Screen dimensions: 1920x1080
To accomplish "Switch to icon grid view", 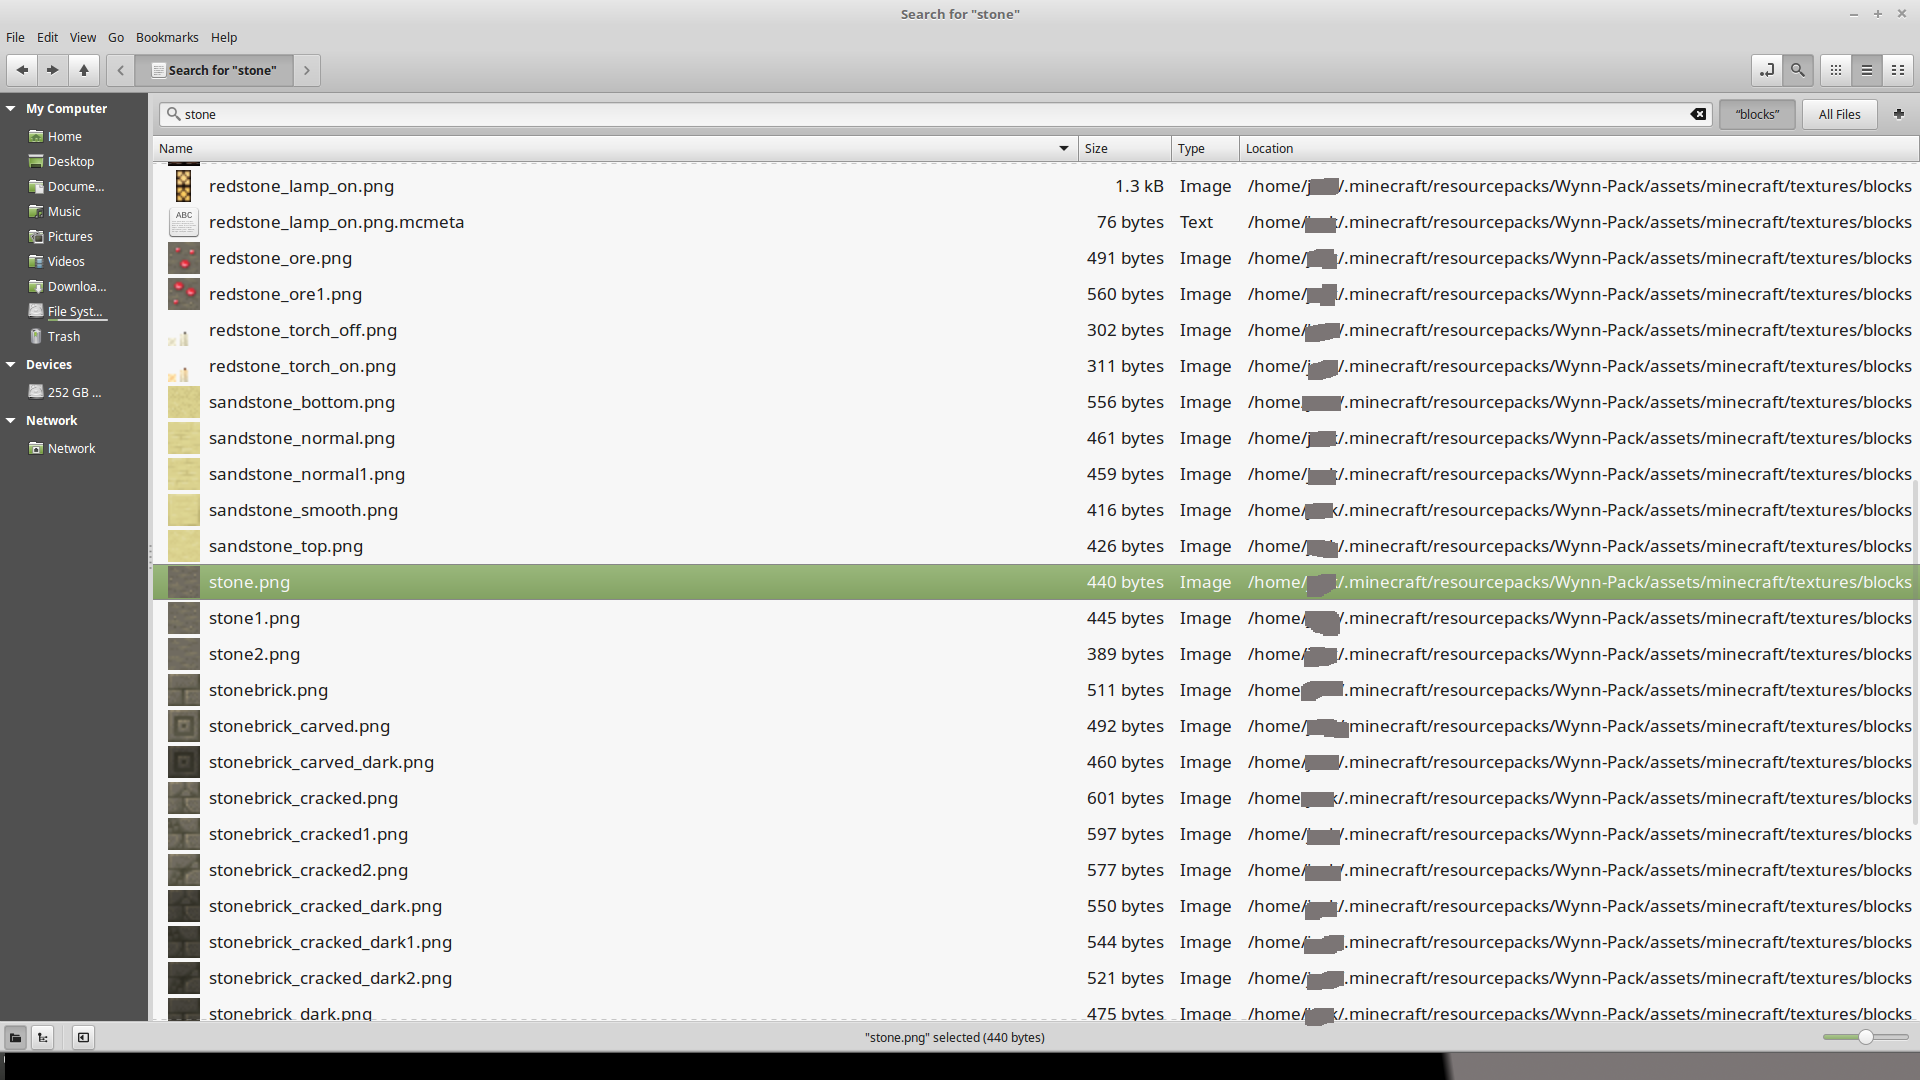I will click(x=1835, y=70).
